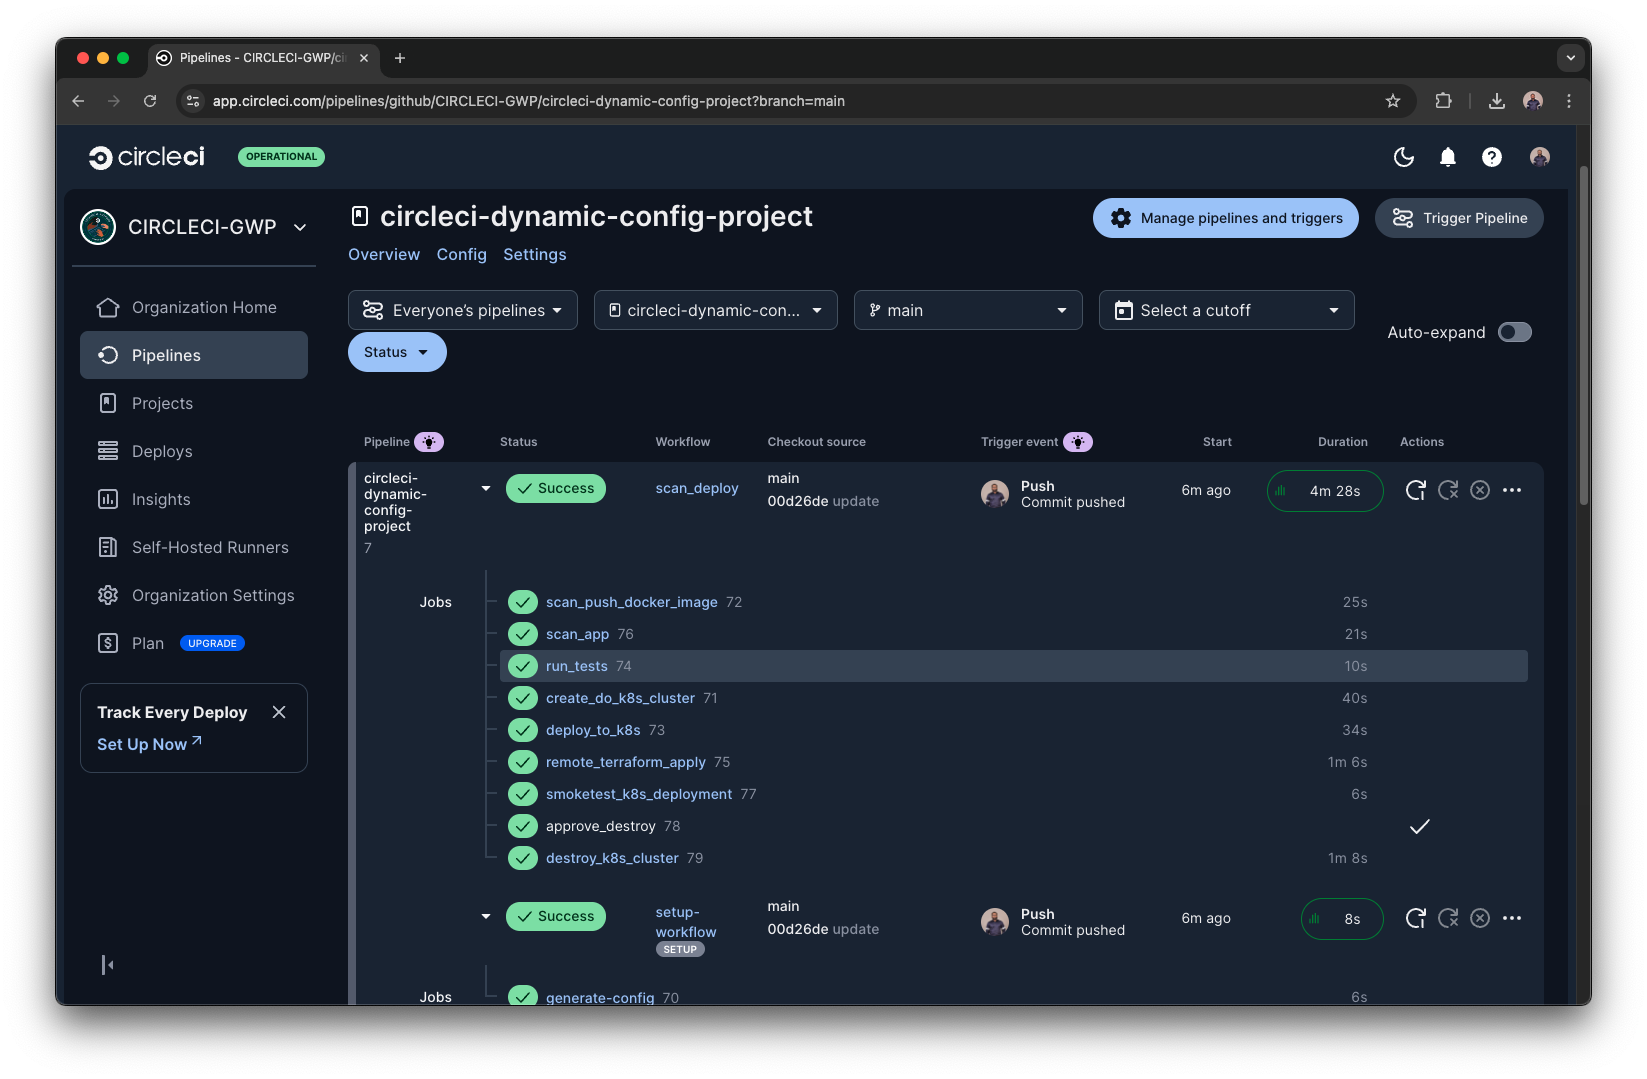The height and width of the screenshot is (1079, 1647).
Task: Open the Pipelines section in the sidebar
Action: 165,355
